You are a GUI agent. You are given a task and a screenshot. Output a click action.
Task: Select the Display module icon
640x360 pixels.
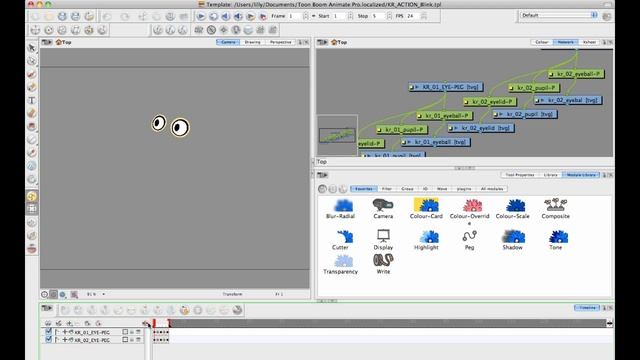coord(383,236)
